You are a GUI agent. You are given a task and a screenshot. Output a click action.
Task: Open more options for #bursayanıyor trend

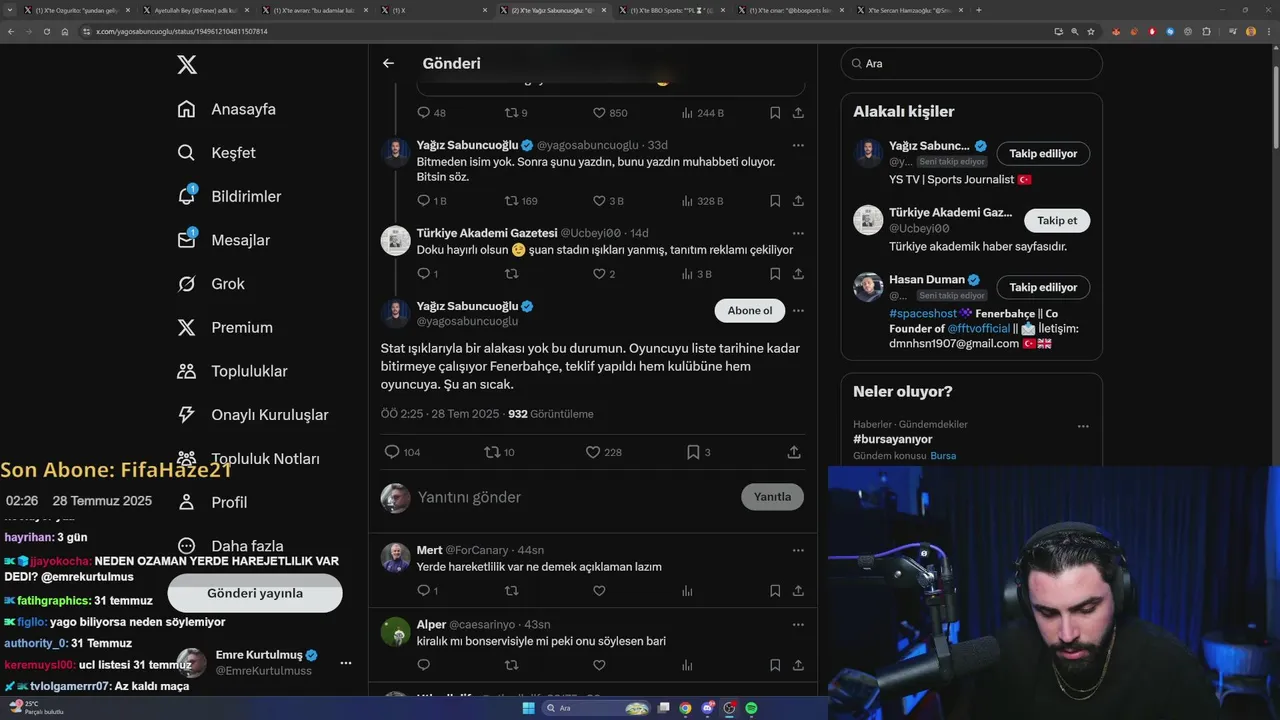[1083, 426]
